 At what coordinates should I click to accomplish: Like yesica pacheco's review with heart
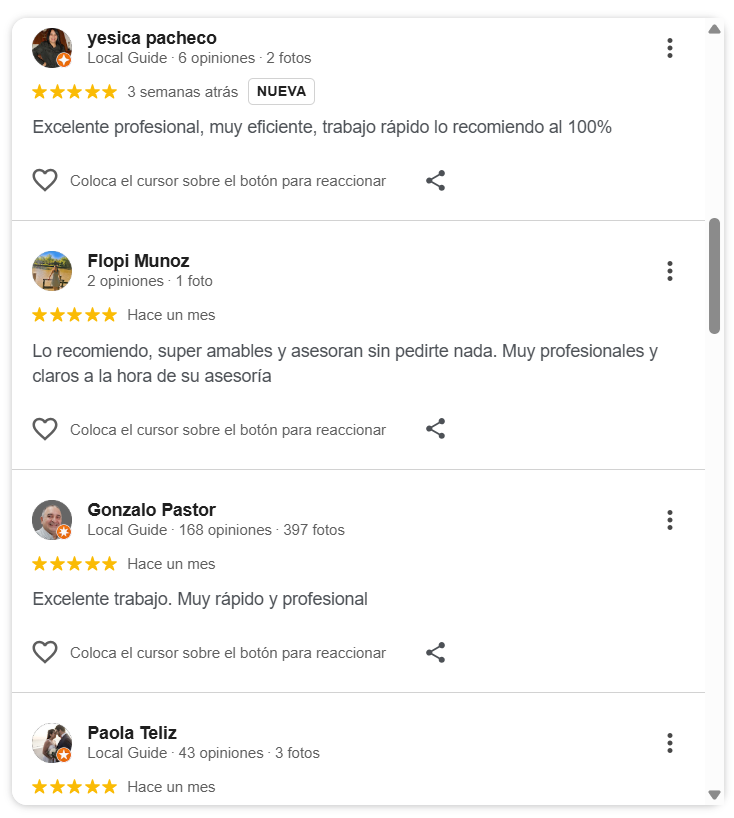pyautogui.click(x=45, y=181)
